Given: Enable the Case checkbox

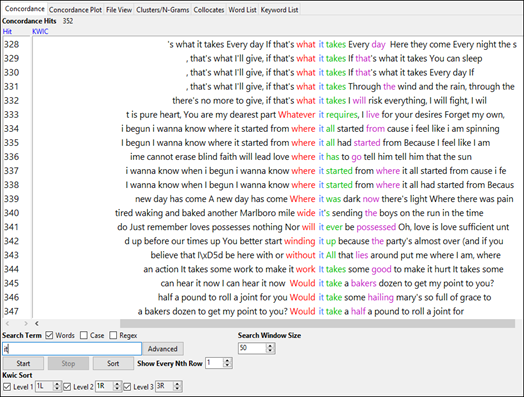Looking at the screenshot, I should 84,335.
